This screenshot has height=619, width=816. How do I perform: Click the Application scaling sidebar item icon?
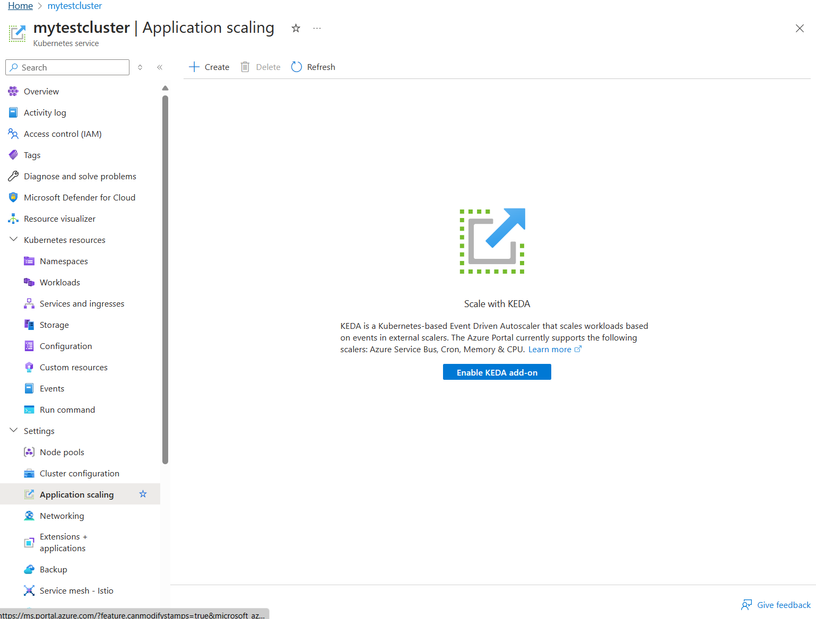click(29, 495)
